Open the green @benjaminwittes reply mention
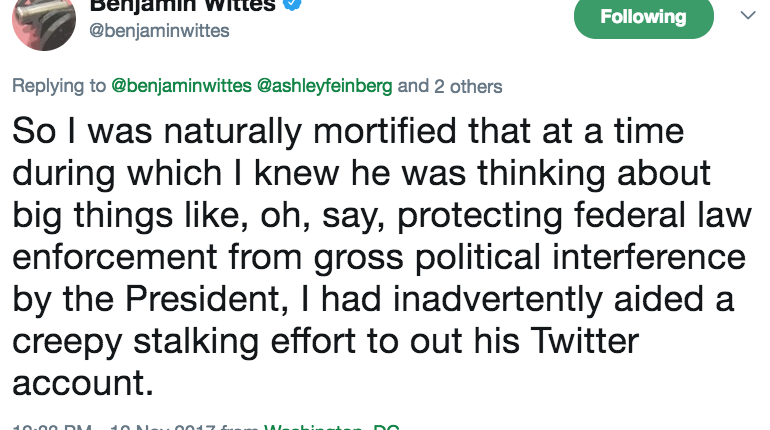Viewport: 770px width, 430px height. coord(182,86)
